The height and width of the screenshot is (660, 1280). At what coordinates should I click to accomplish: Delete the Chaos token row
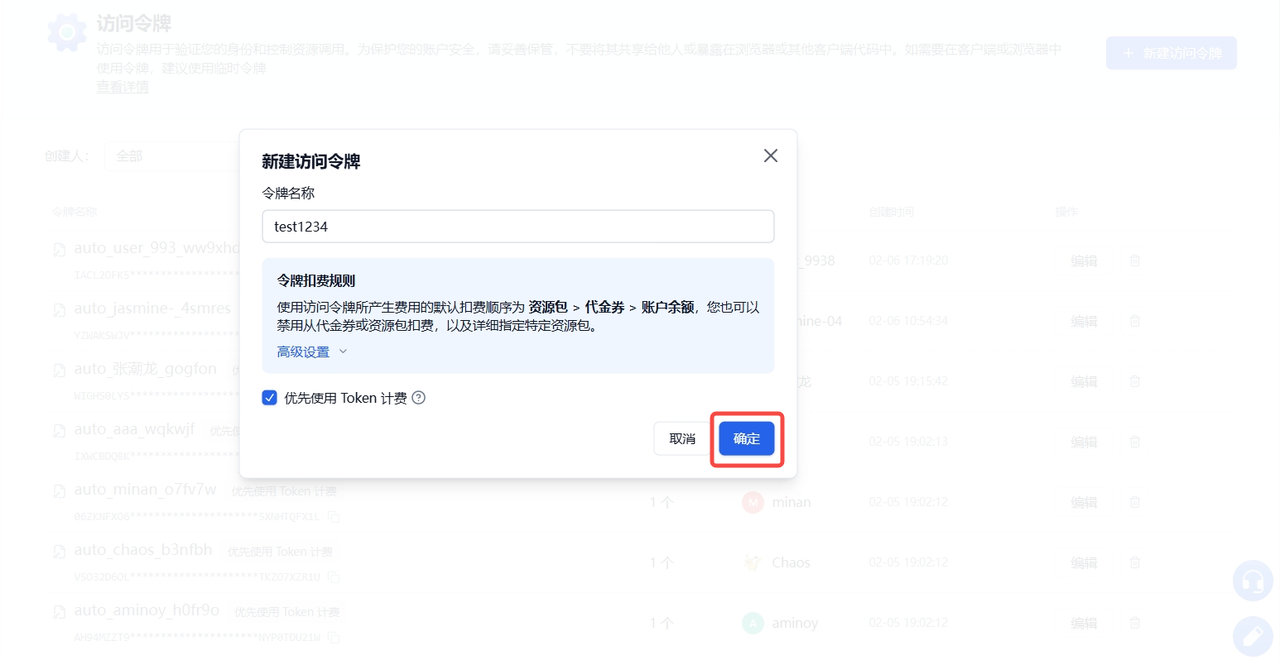(x=1135, y=563)
